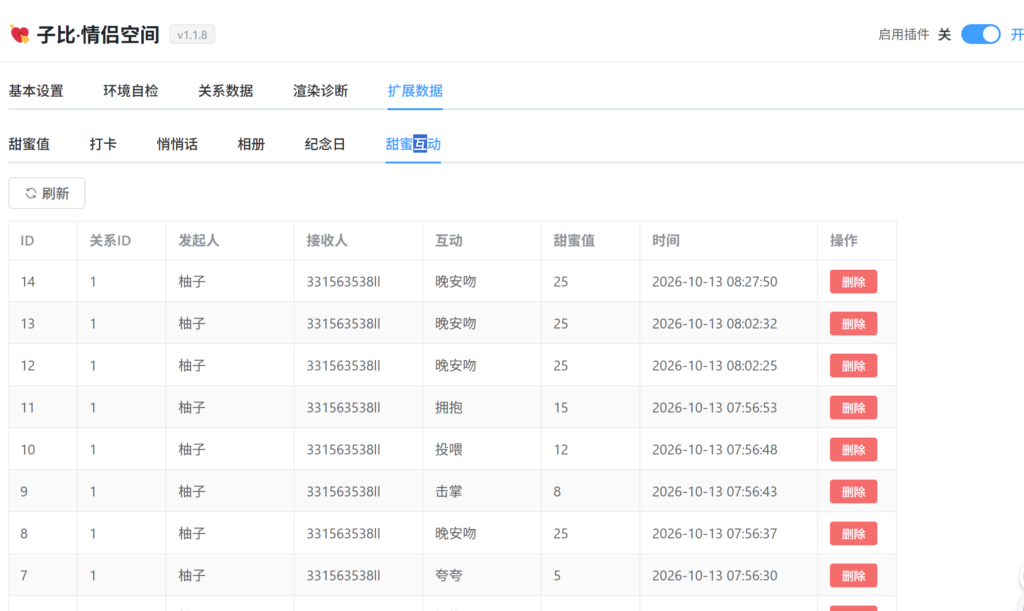Viewport: 1024px width, 611px height.
Task: View the 相册 sub-tab
Action: (x=251, y=144)
